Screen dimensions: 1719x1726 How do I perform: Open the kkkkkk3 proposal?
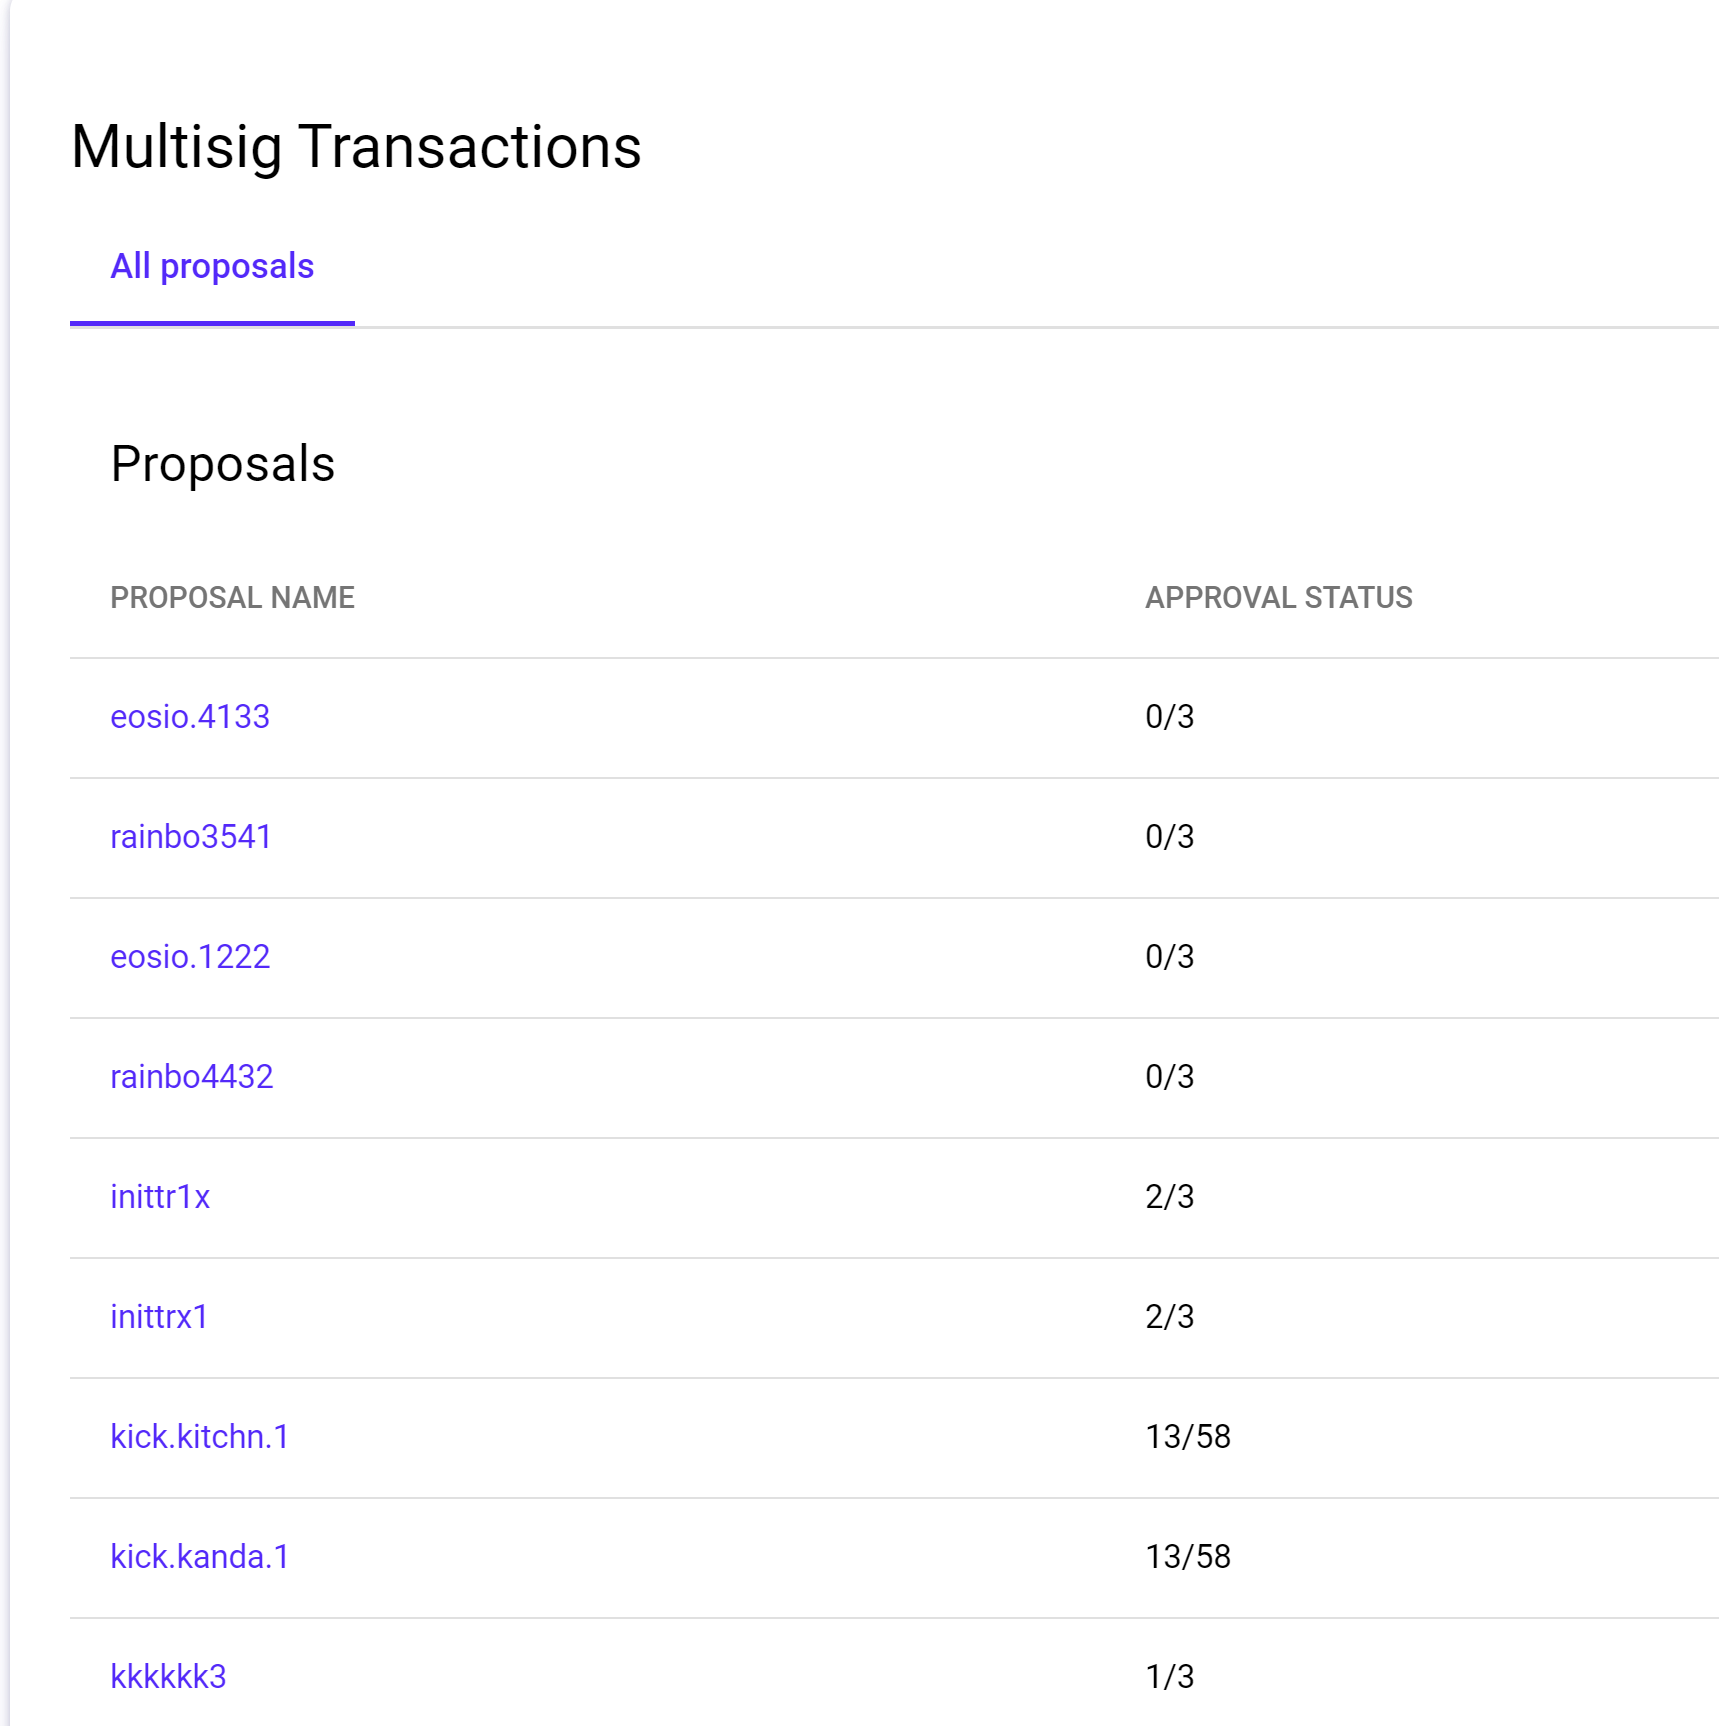[168, 1677]
